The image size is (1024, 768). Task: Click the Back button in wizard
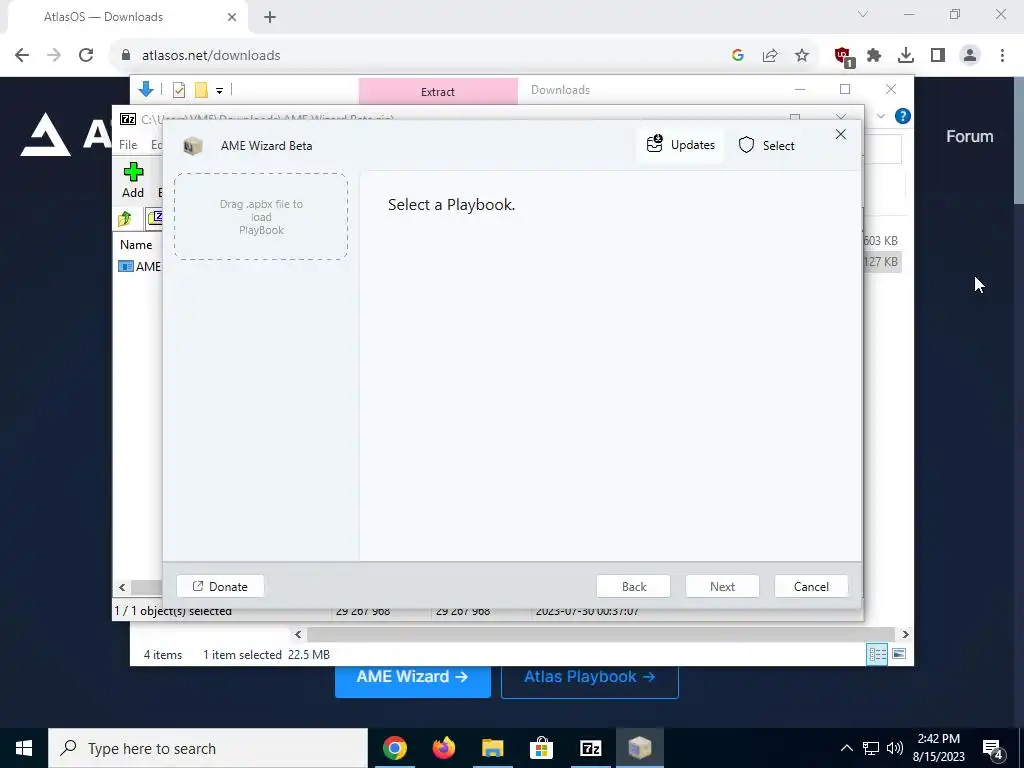point(633,586)
